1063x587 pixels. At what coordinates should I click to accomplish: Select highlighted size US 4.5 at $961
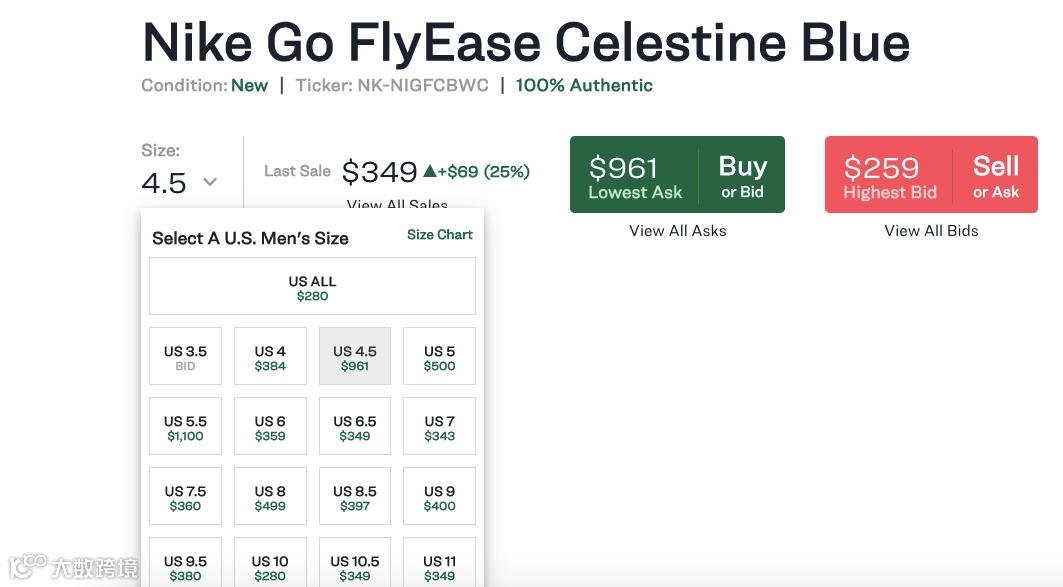355,357
